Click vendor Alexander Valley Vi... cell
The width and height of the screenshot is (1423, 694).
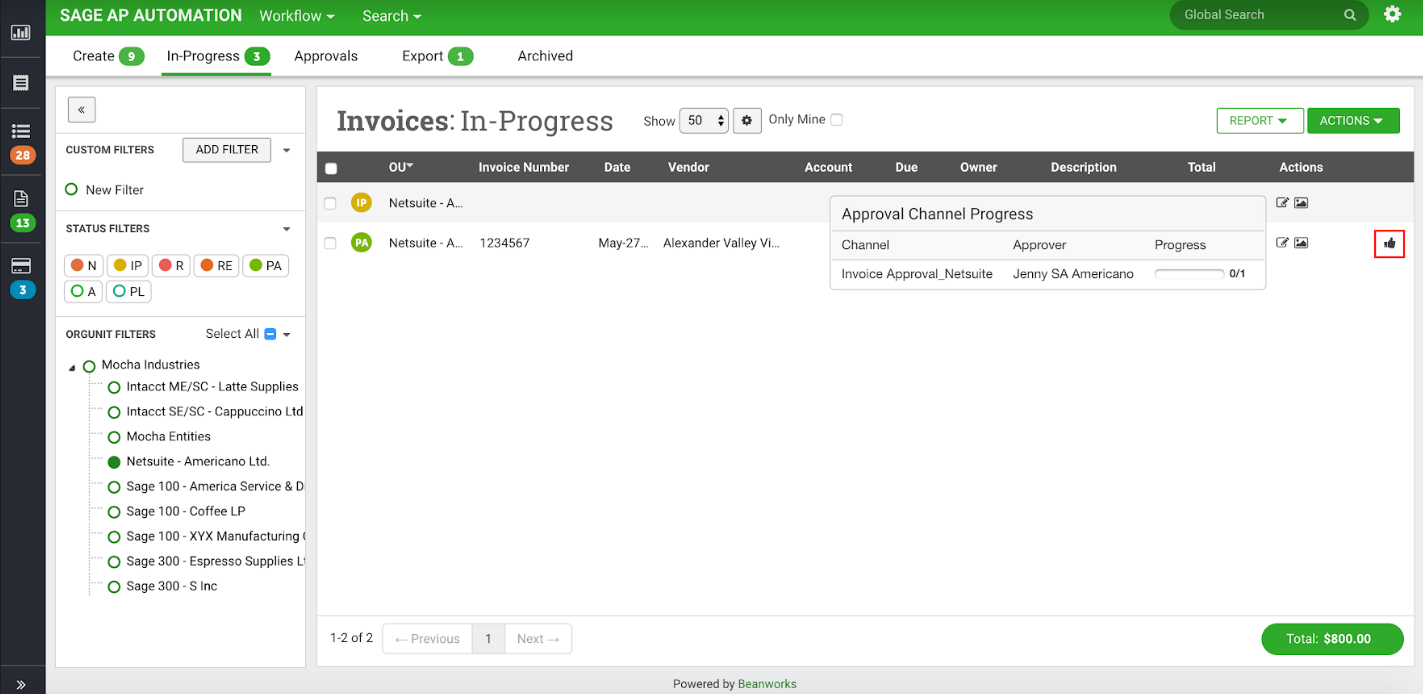(721, 243)
